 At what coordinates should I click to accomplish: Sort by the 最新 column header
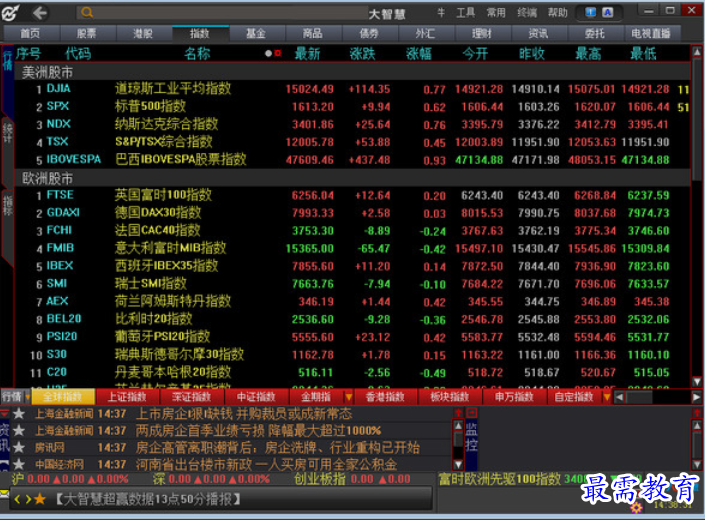[x=307, y=54]
